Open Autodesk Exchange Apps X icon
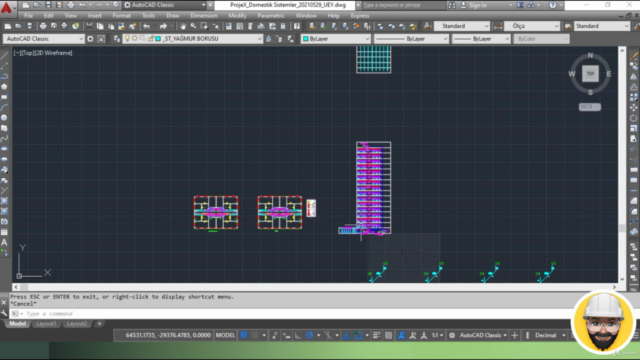Screen dimensions: 640x360 pyautogui.click(x=520, y=5)
